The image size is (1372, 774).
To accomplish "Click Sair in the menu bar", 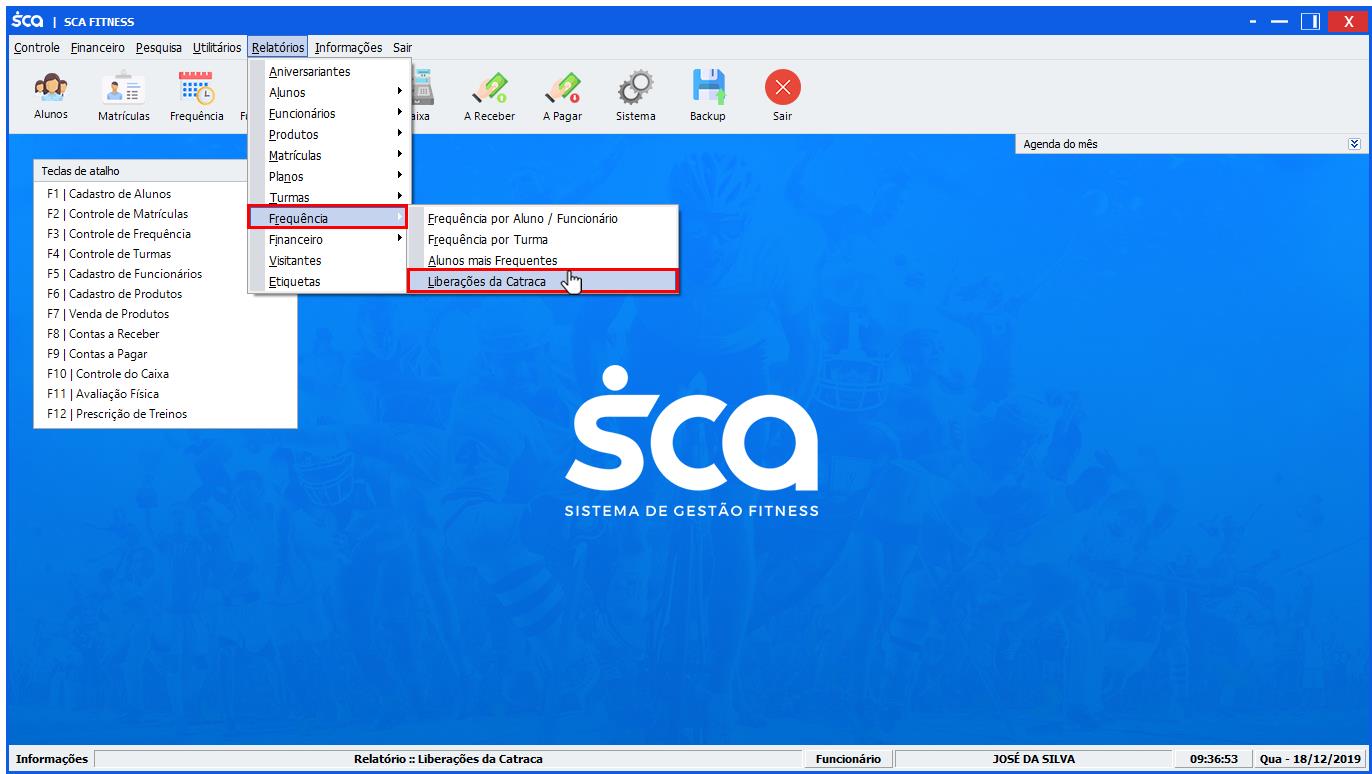I will 402,47.
